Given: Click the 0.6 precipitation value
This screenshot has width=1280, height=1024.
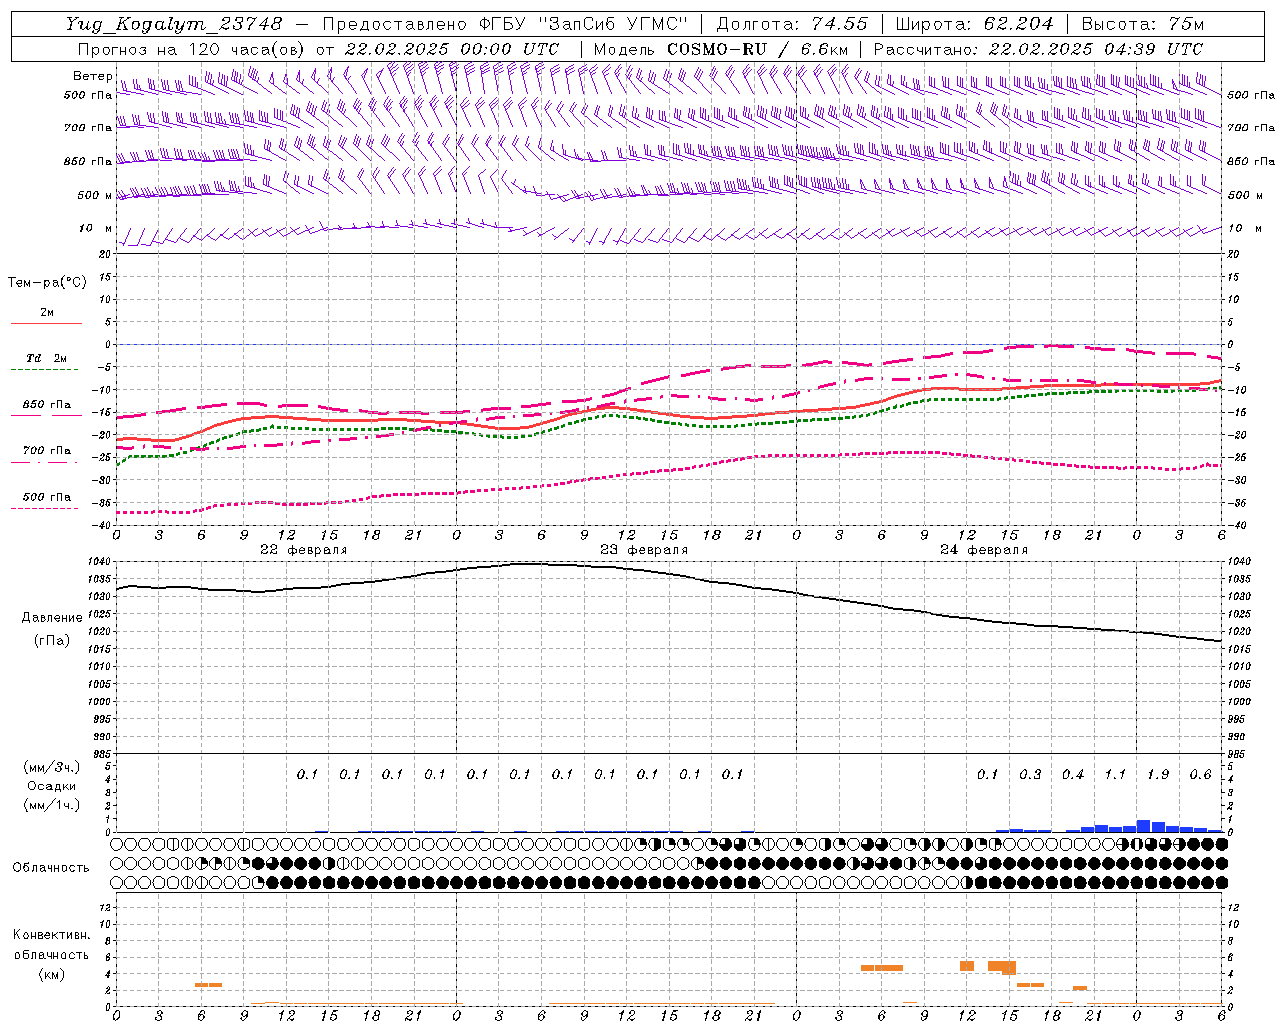Looking at the screenshot, I should point(1200,774).
